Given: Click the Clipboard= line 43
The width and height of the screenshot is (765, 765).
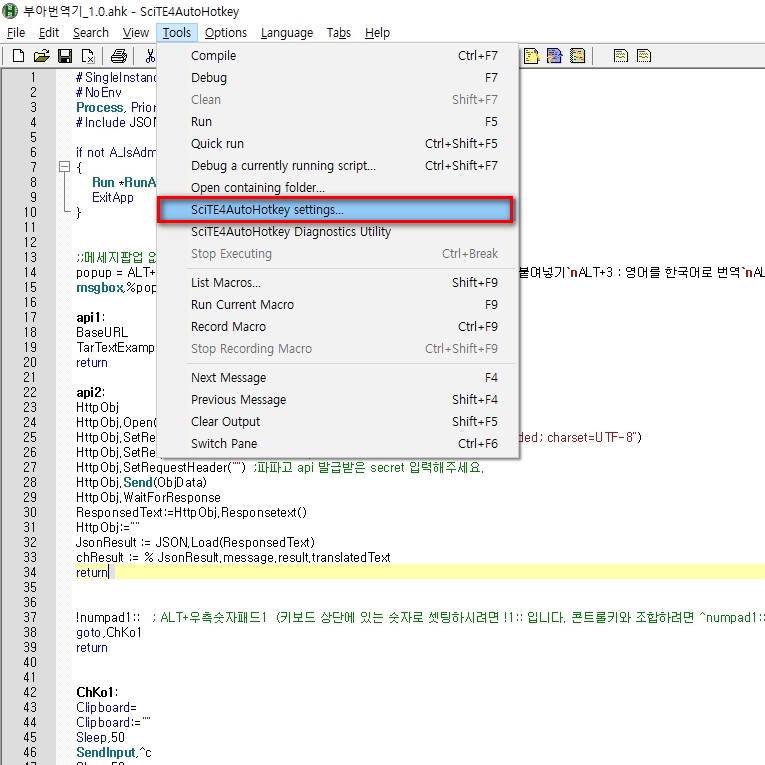Looking at the screenshot, I should pos(106,707).
